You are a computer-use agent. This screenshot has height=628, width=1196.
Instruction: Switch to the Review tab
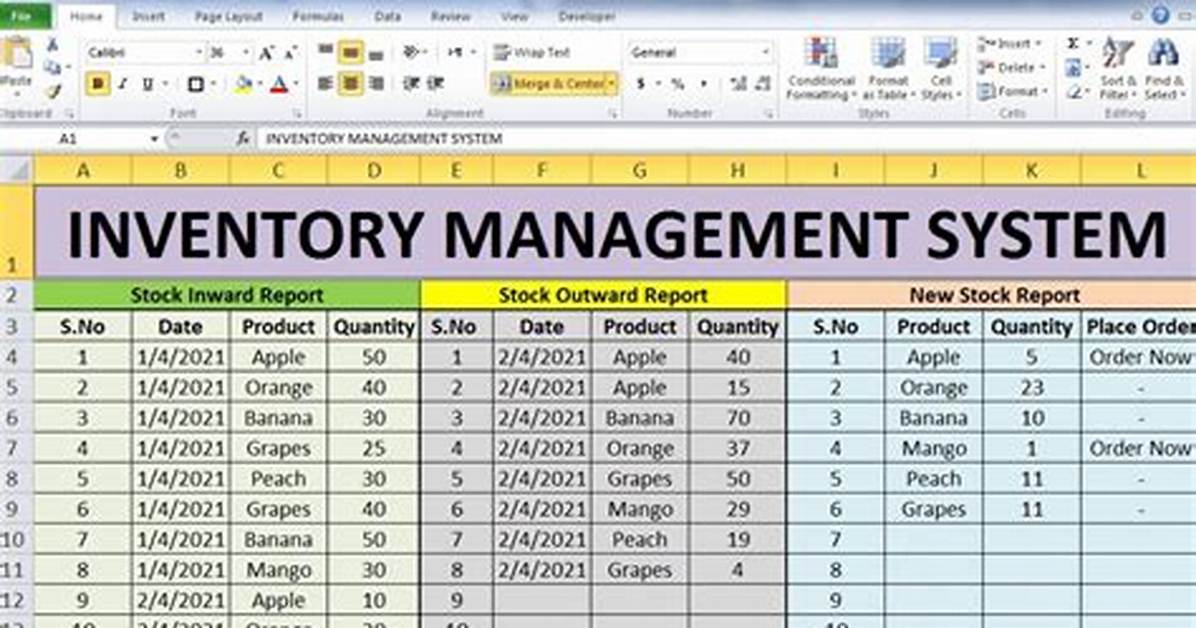pyautogui.click(x=450, y=16)
